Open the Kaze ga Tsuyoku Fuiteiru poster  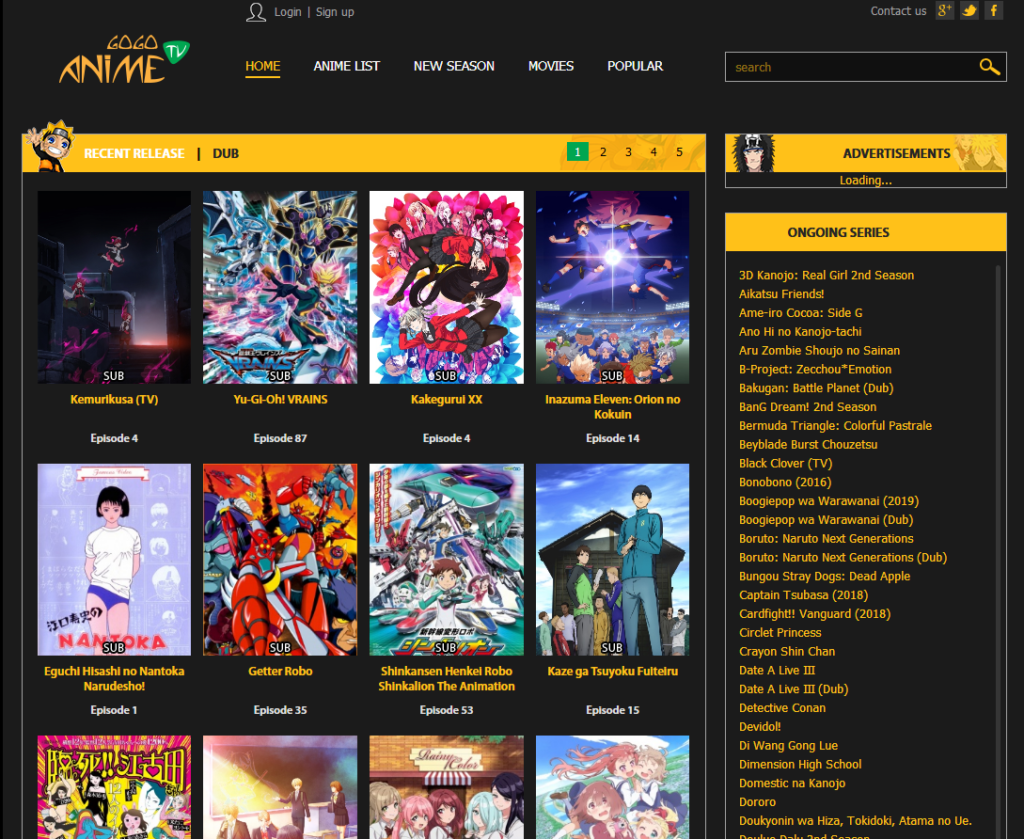click(x=613, y=560)
